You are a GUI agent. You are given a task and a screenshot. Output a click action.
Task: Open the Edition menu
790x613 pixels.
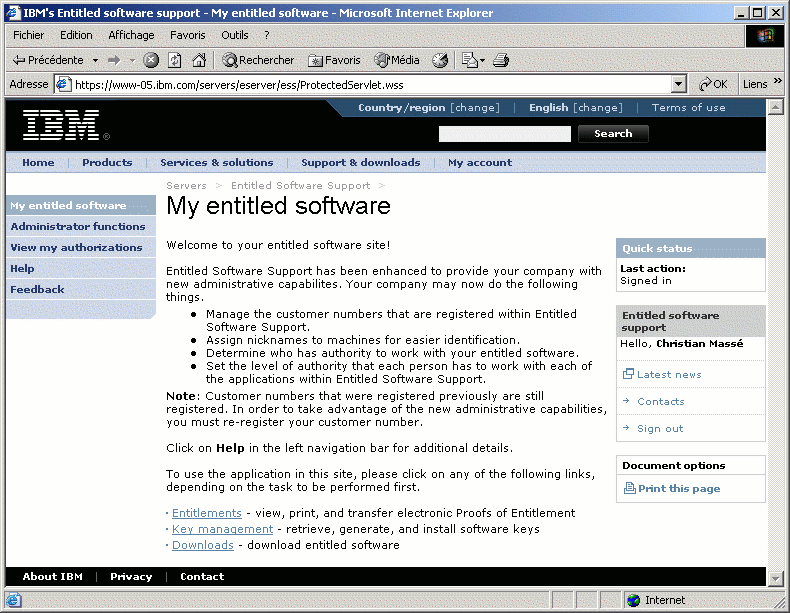[76, 35]
